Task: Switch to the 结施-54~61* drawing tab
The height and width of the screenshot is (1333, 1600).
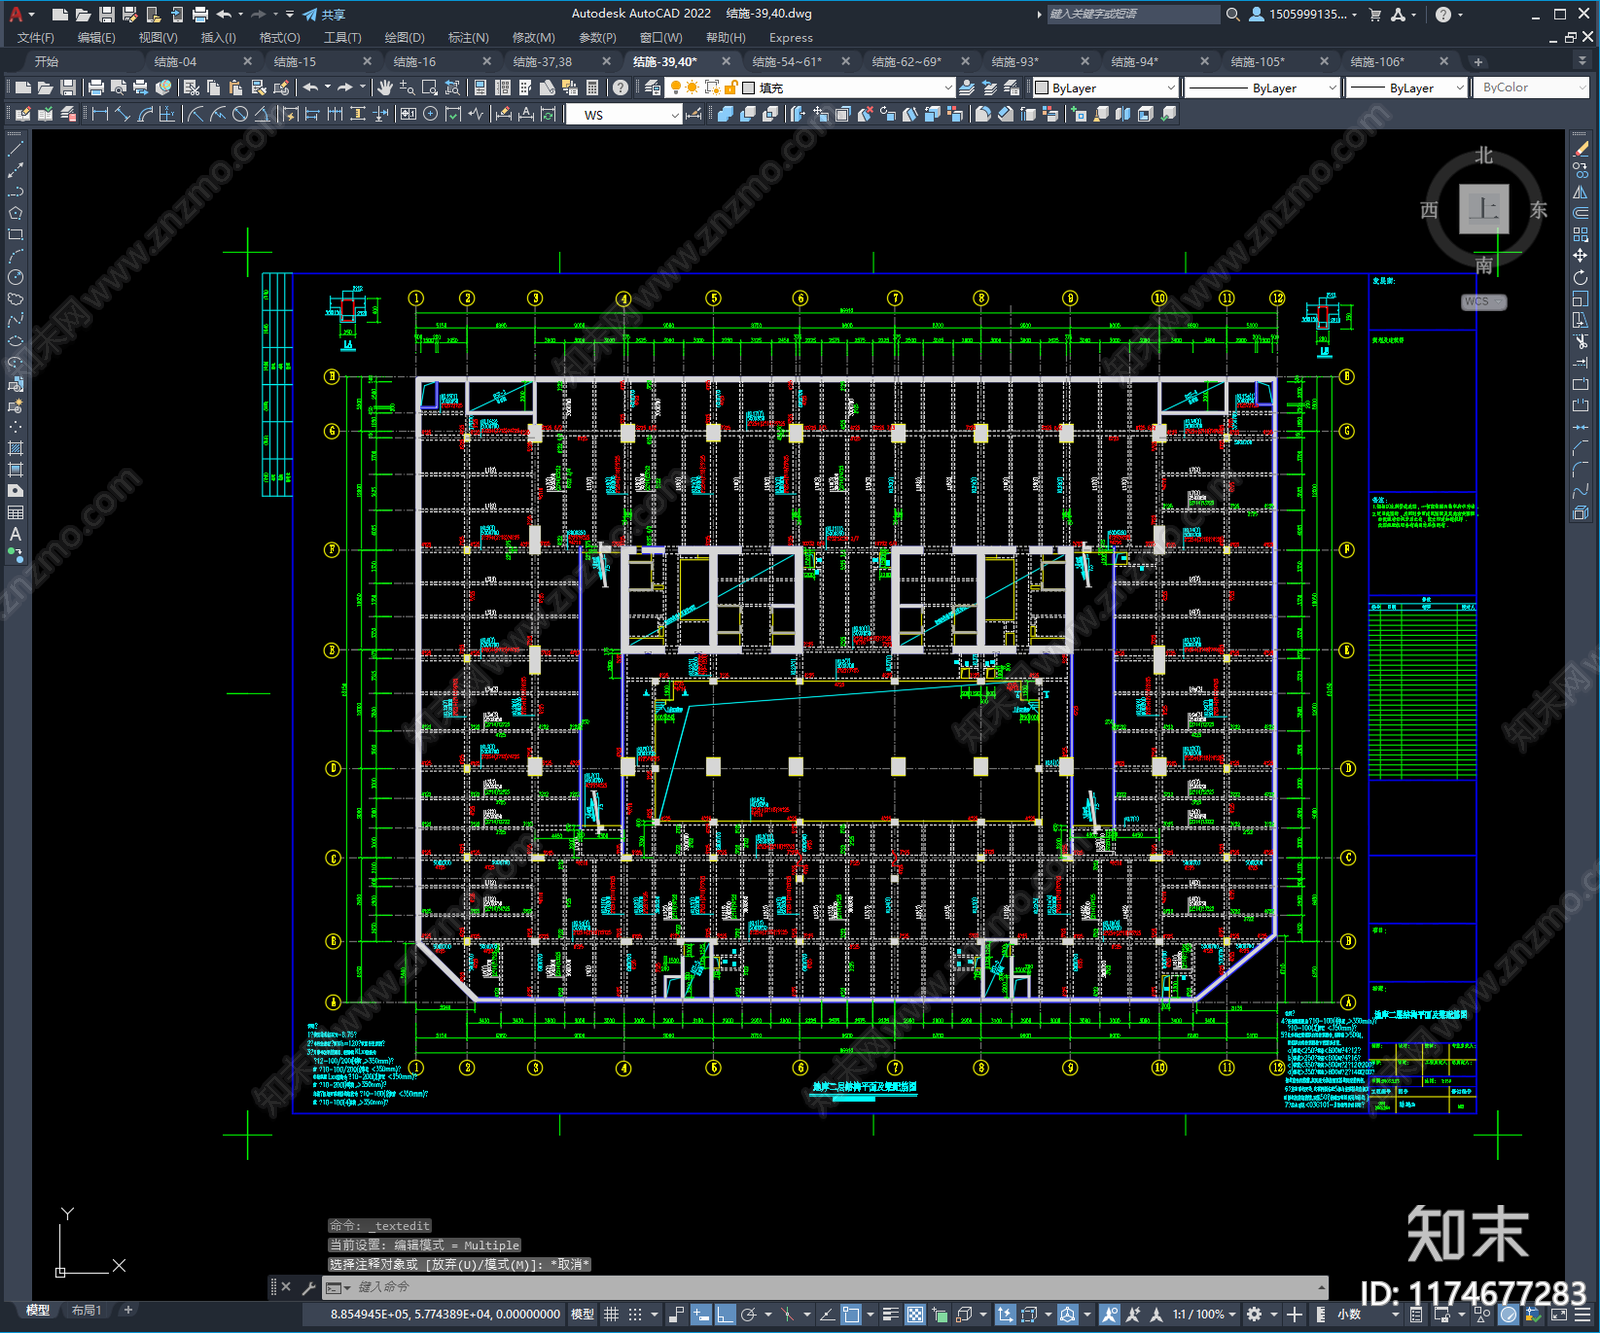Action: pos(787,61)
